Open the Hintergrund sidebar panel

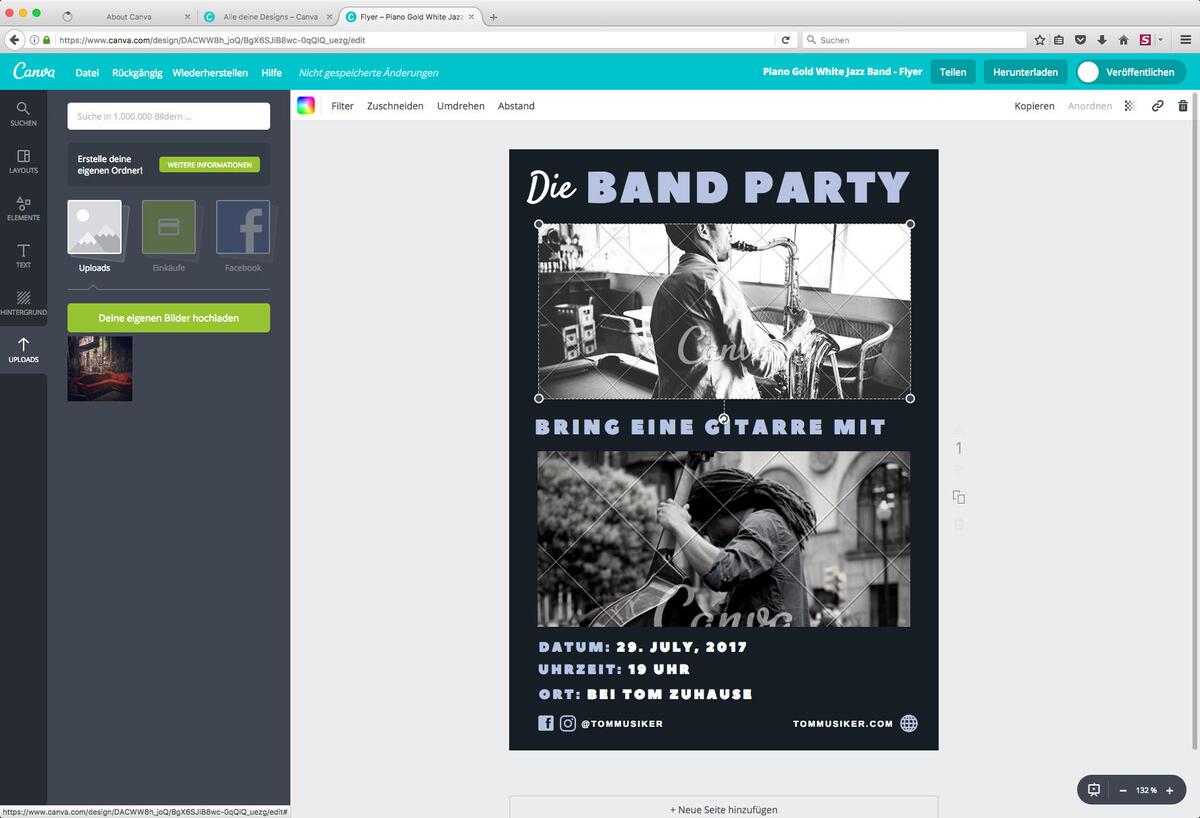coord(23,302)
